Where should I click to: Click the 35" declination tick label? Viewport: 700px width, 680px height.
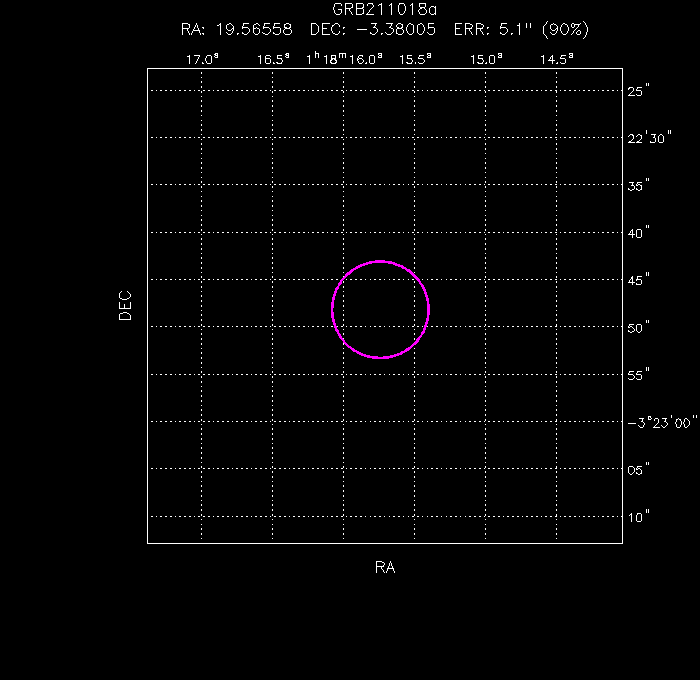[x=638, y=185]
